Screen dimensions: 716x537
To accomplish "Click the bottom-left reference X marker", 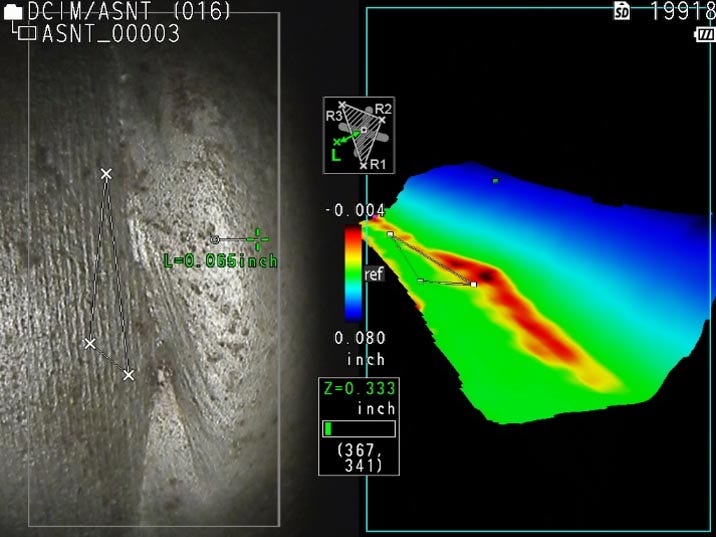I will coord(90,343).
